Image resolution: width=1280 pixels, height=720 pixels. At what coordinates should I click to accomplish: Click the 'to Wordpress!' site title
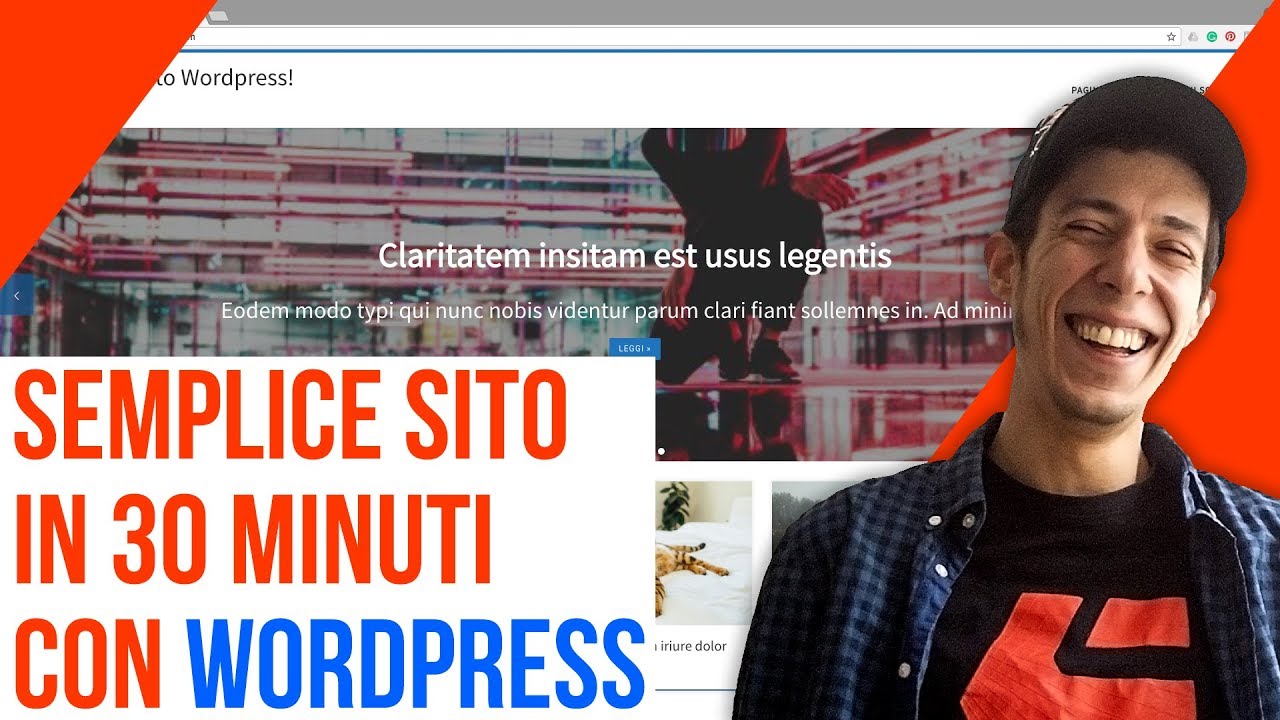coord(225,77)
